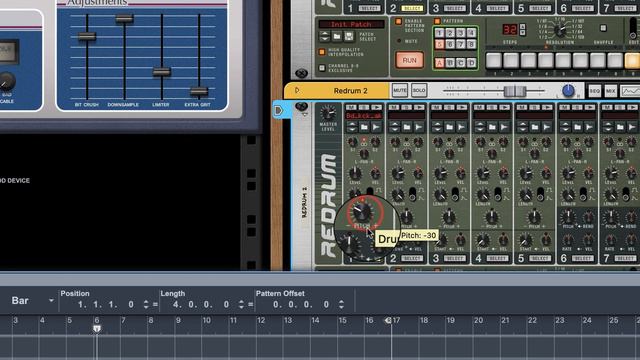
Task: Click the Length stepper arrows
Action: click(241, 304)
